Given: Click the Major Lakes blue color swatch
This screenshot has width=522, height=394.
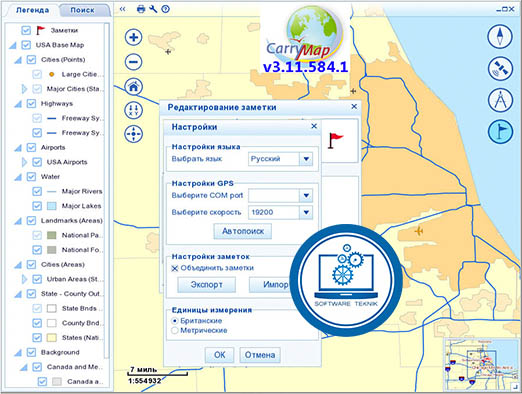Looking at the screenshot, I should point(51,206).
